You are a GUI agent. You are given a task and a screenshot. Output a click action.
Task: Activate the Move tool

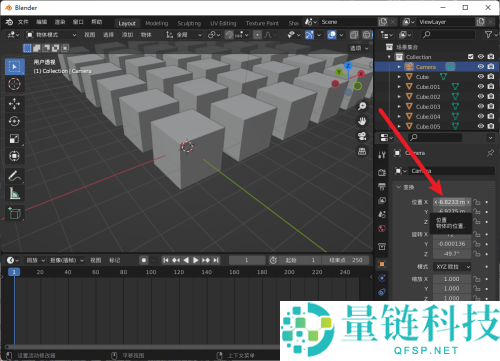coord(14,104)
